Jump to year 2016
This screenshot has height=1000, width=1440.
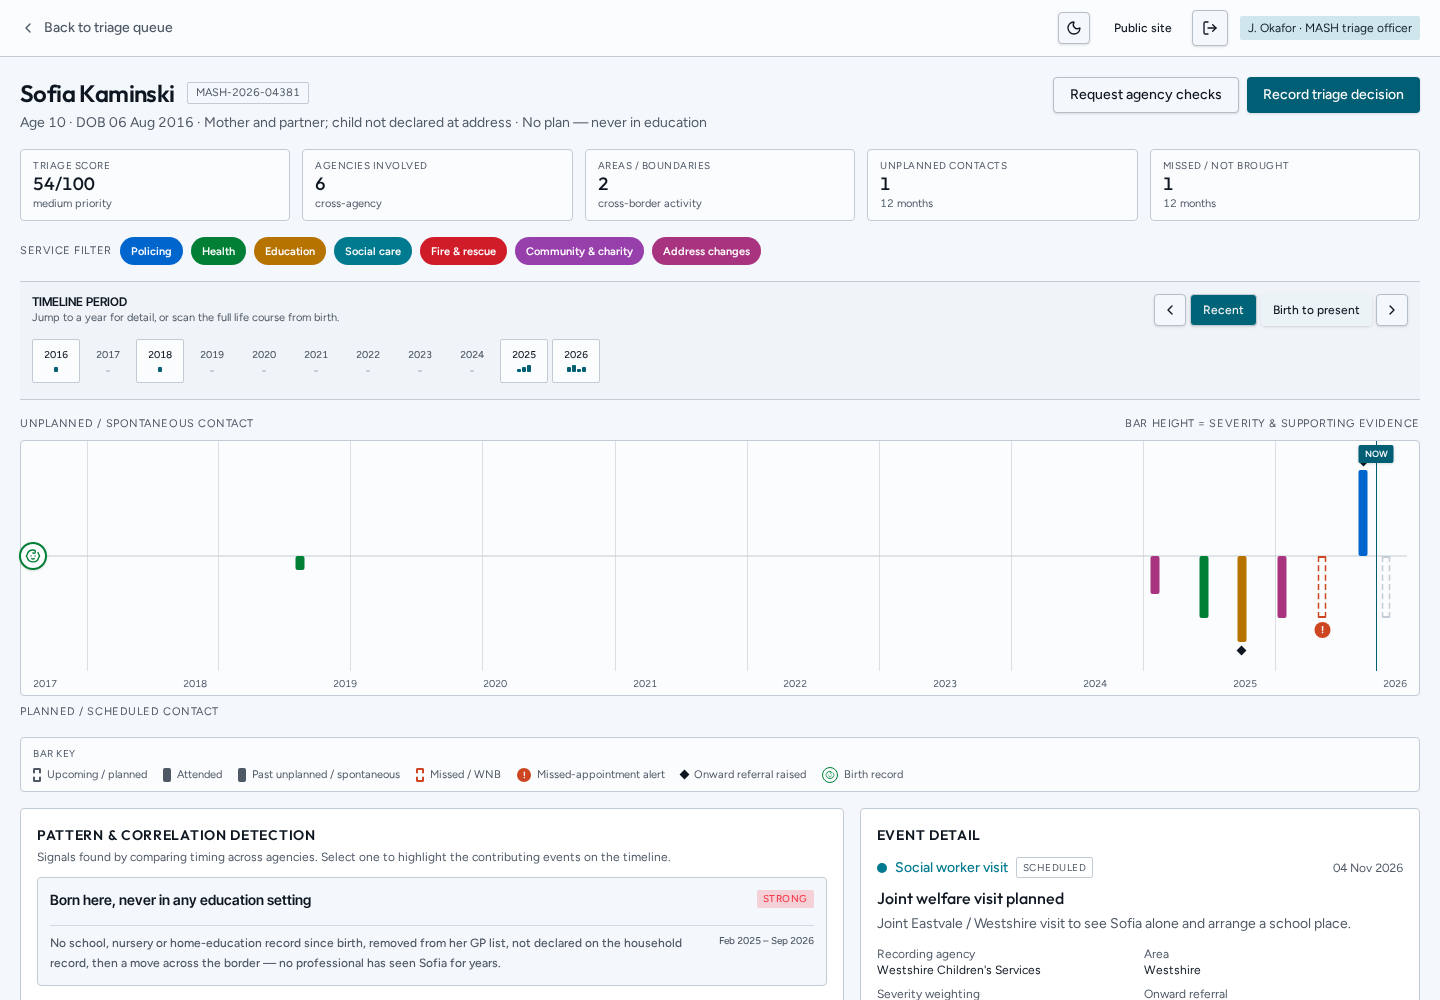point(56,361)
